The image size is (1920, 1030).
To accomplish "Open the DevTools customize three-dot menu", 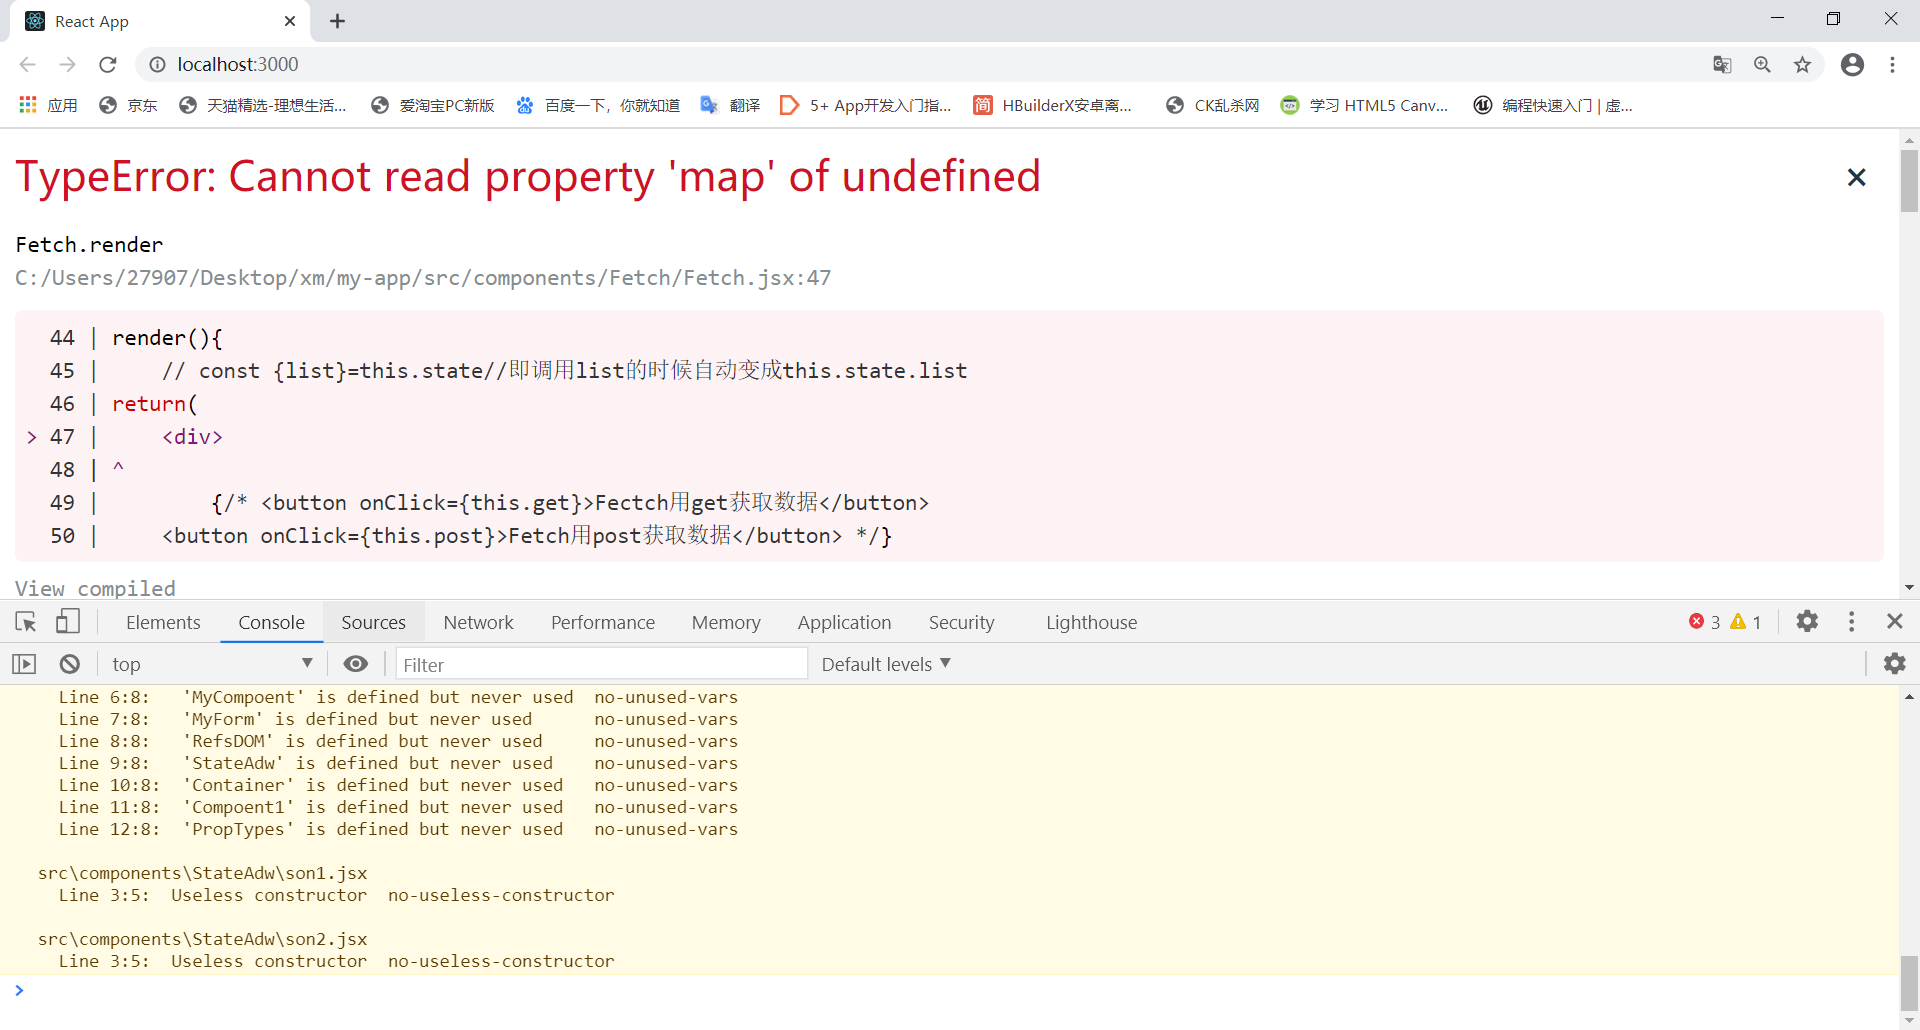I will click(1851, 622).
